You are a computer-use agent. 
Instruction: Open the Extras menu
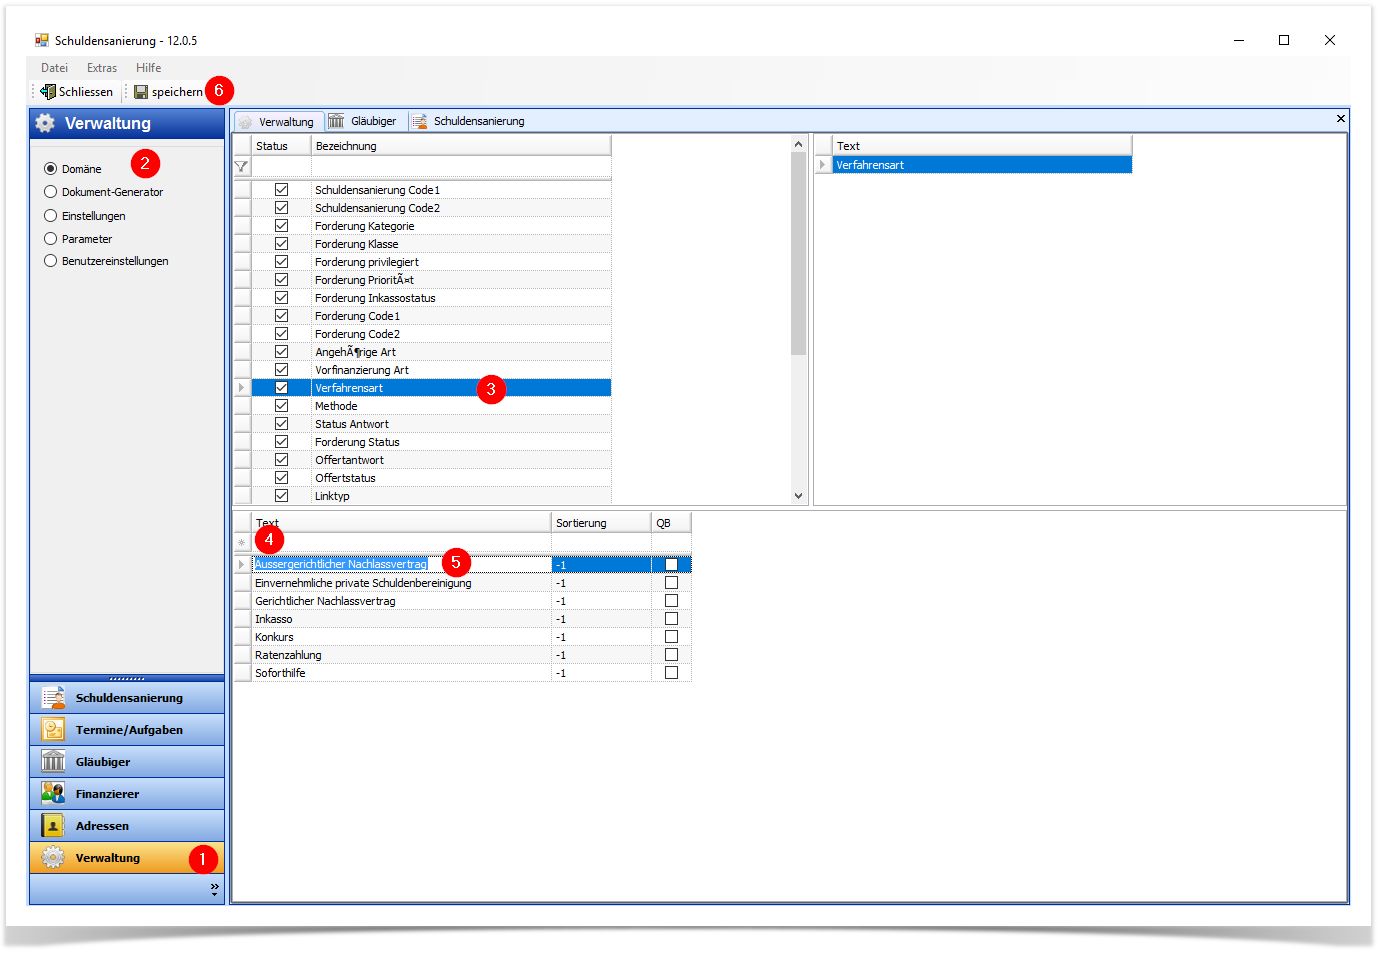[x=102, y=68]
